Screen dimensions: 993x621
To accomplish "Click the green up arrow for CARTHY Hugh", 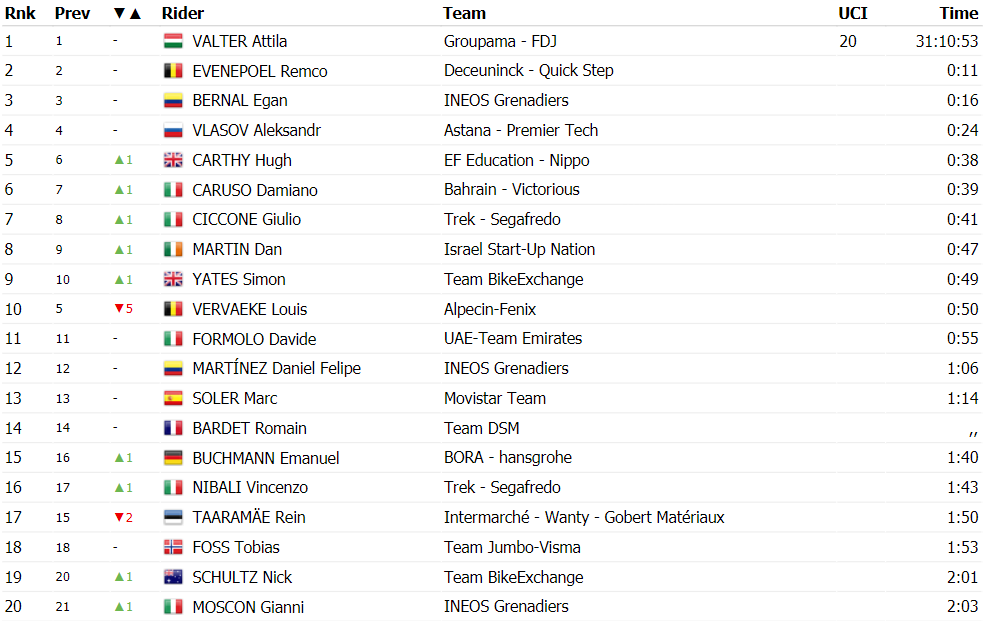I will [x=119, y=160].
